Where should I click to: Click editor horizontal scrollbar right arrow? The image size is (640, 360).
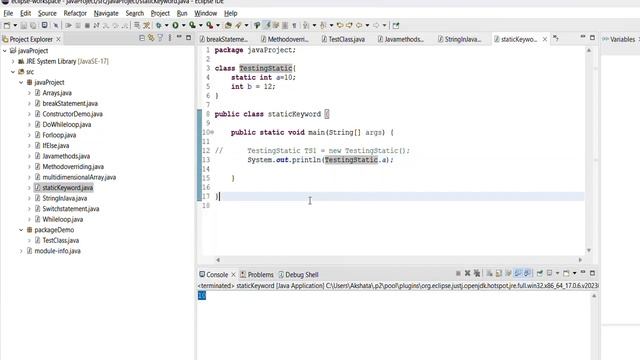coord(580,260)
